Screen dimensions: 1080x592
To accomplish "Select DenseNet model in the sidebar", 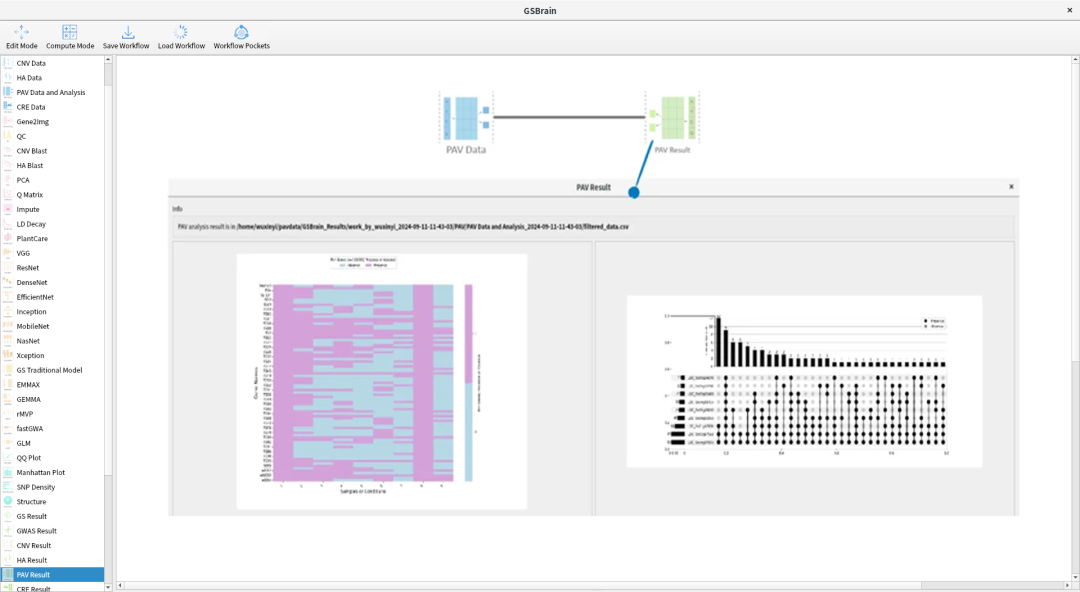I will 52,283.
